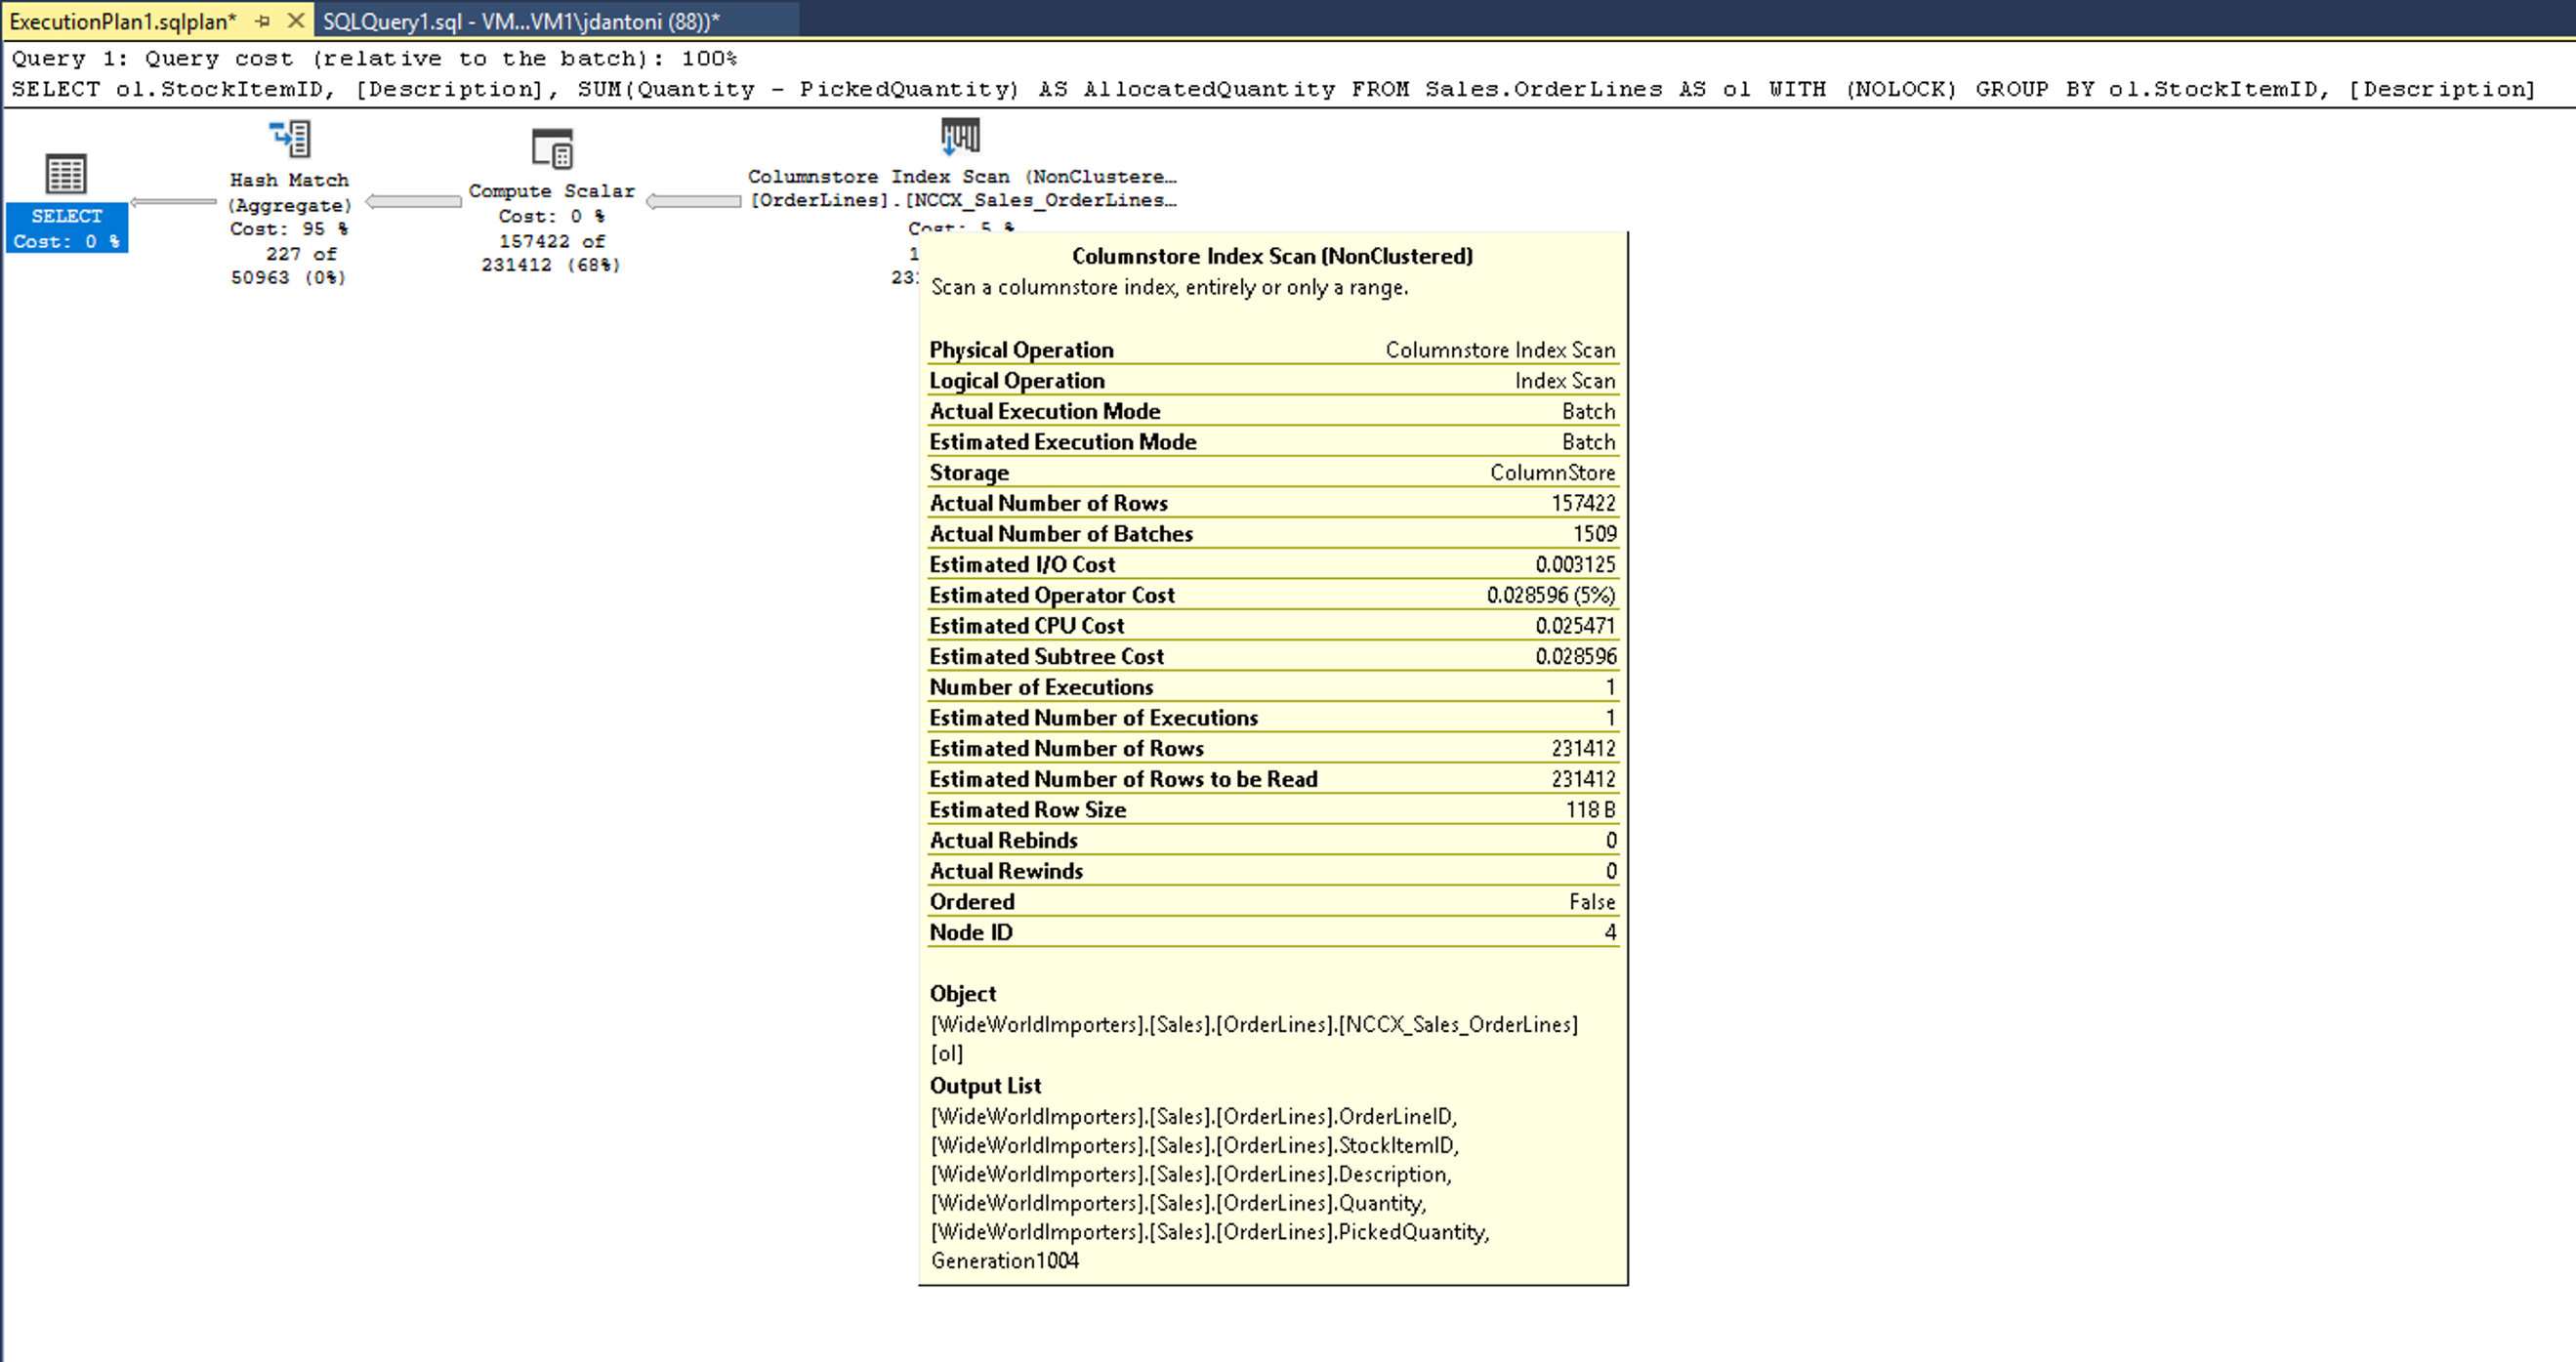The image size is (2576, 1362).
Task: Click the Ordered False property row
Action: coord(1270,901)
